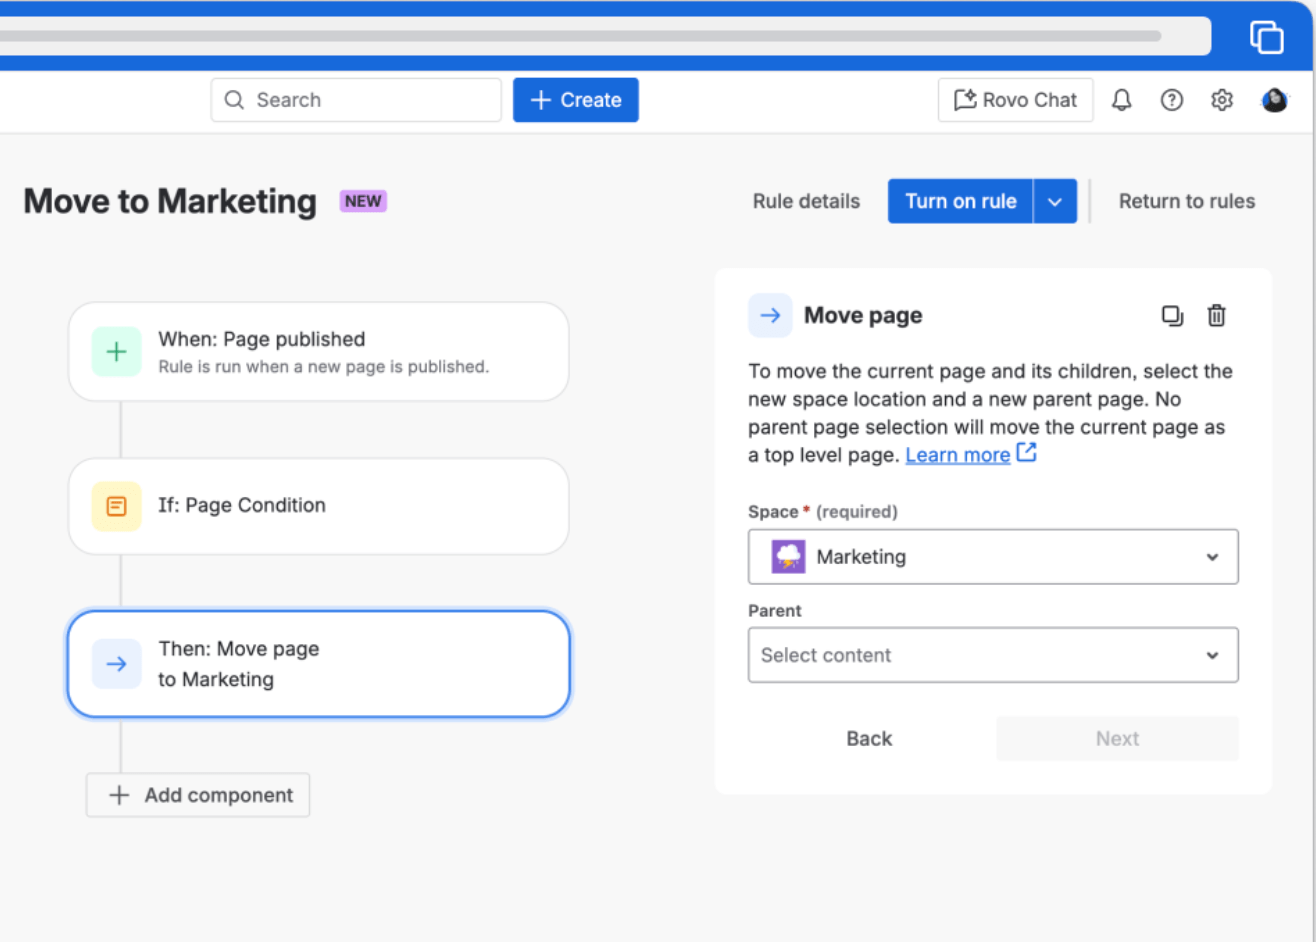Viewport: 1316px width, 942px height.
Task: Open the Space dropdown showing Marketing
Action: (x=993, y=557)
